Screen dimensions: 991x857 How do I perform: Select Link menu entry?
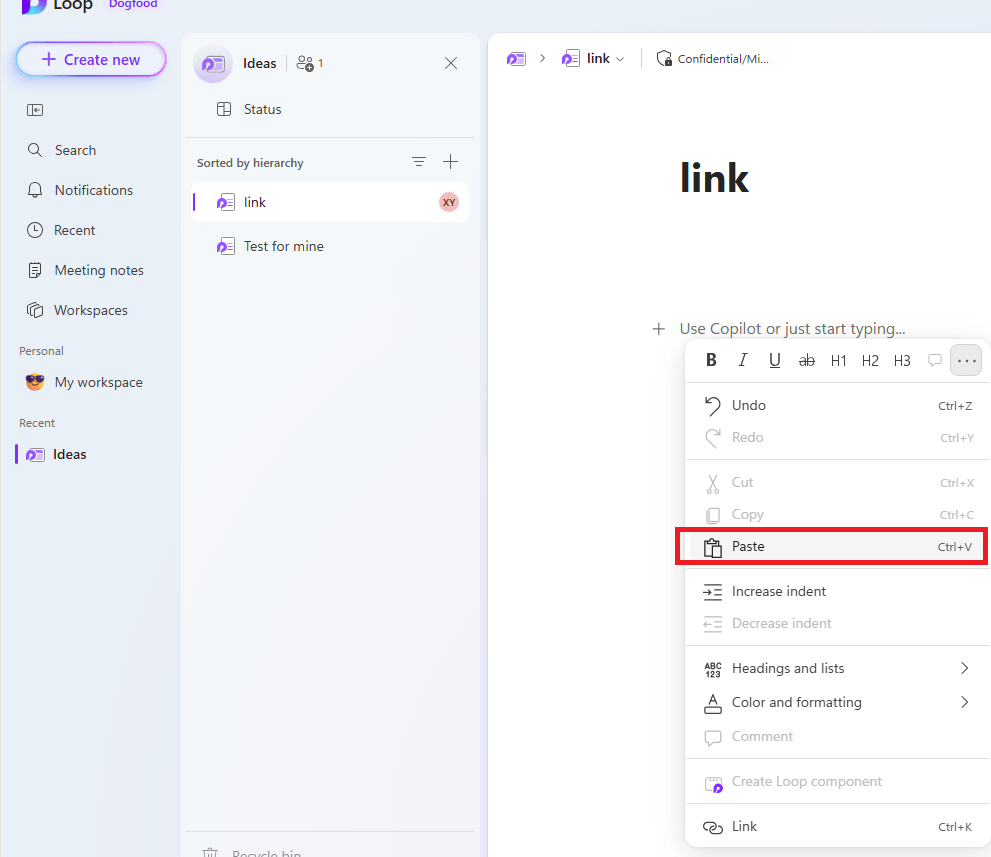pos(838,827)
